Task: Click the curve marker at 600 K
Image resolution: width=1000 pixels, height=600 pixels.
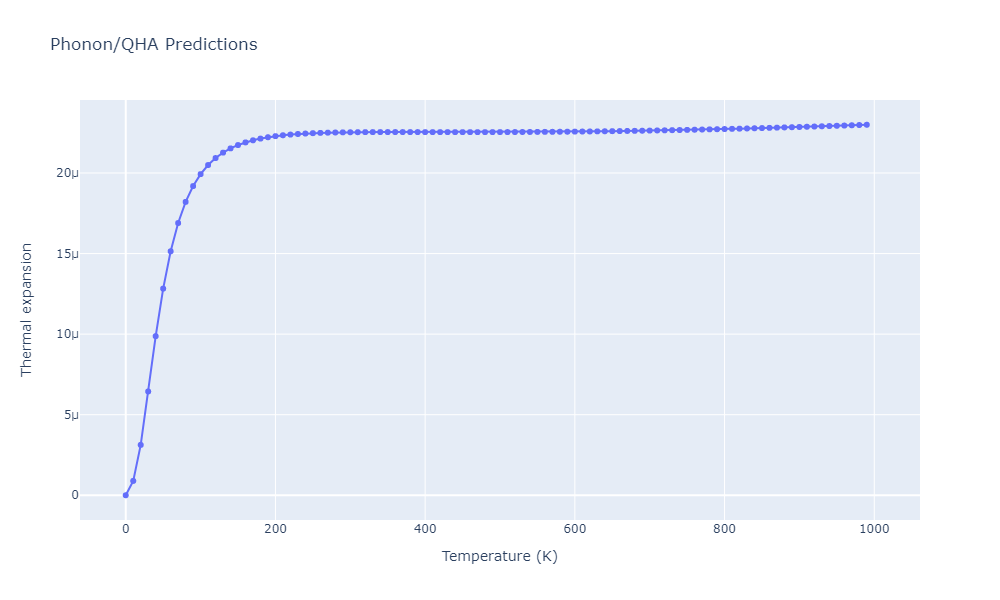Action: 575,131
